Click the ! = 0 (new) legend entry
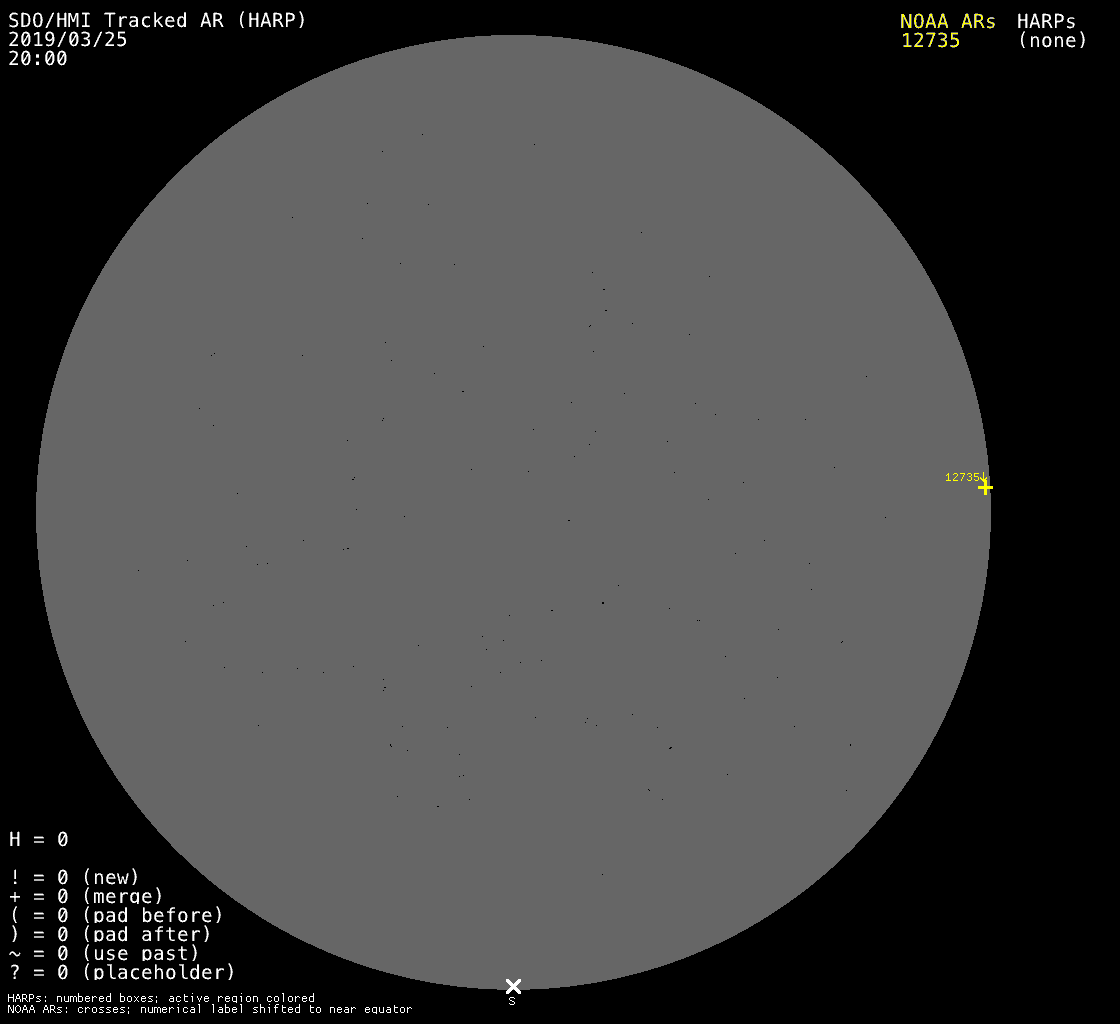The width and height of the screenshot is (1120, 1024). pos(74,877)
